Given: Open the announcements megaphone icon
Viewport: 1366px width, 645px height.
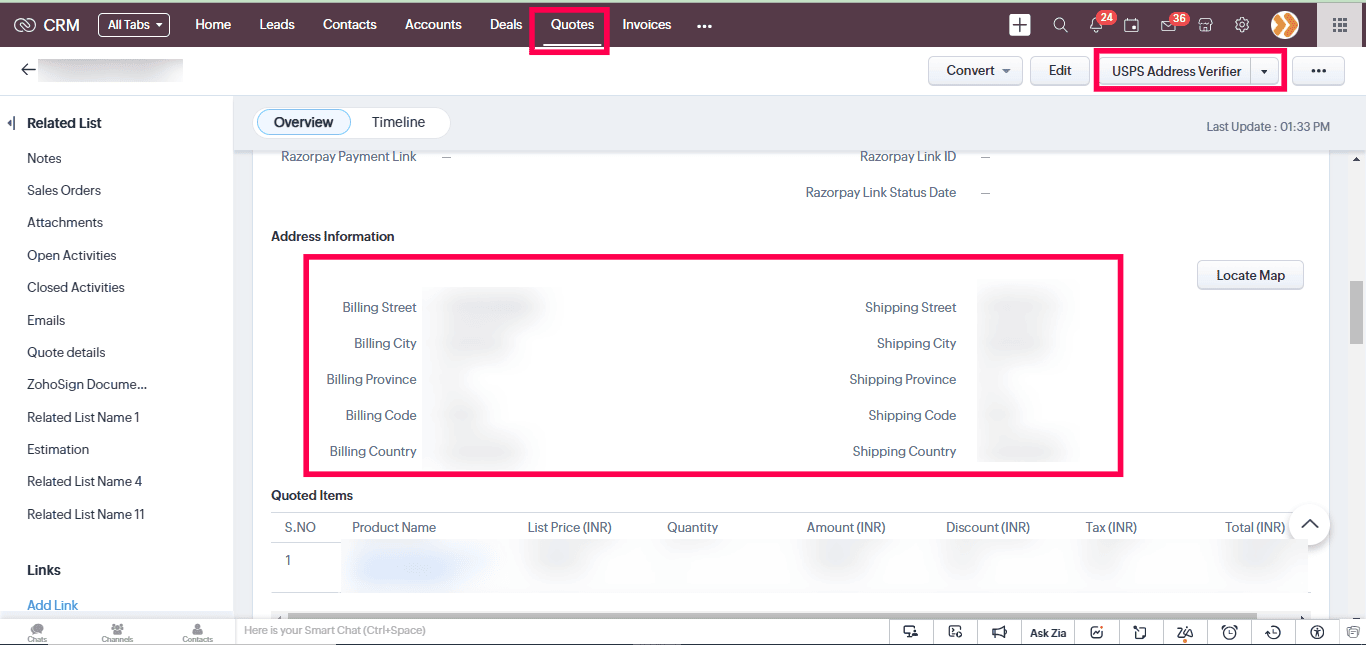Looking at the screenshot, I should (x=999, y=632).
